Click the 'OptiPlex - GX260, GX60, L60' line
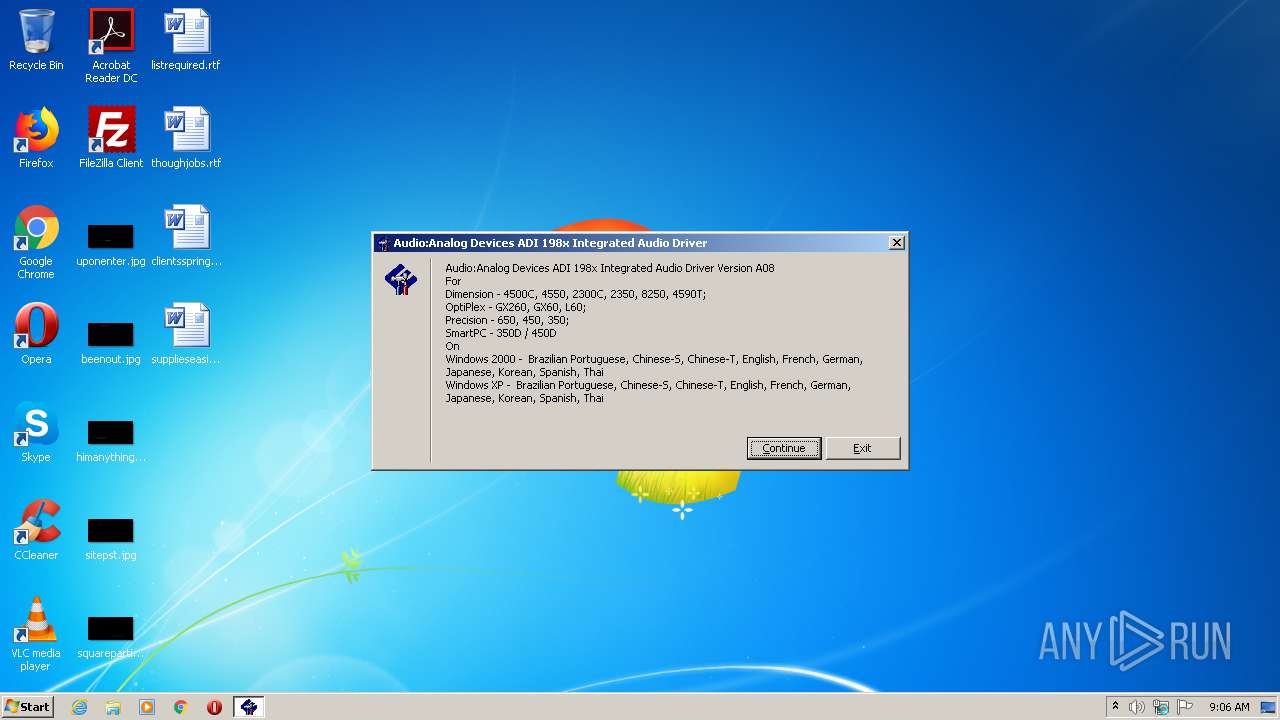1280x720 pixels. click(x=515, y=307)
